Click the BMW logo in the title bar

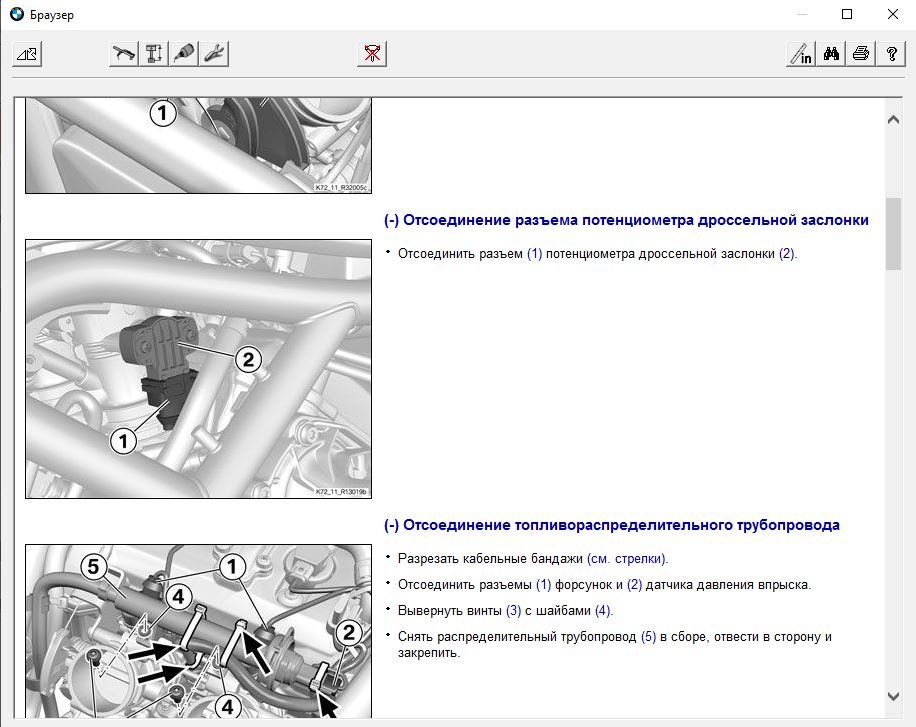coord(16,15)
